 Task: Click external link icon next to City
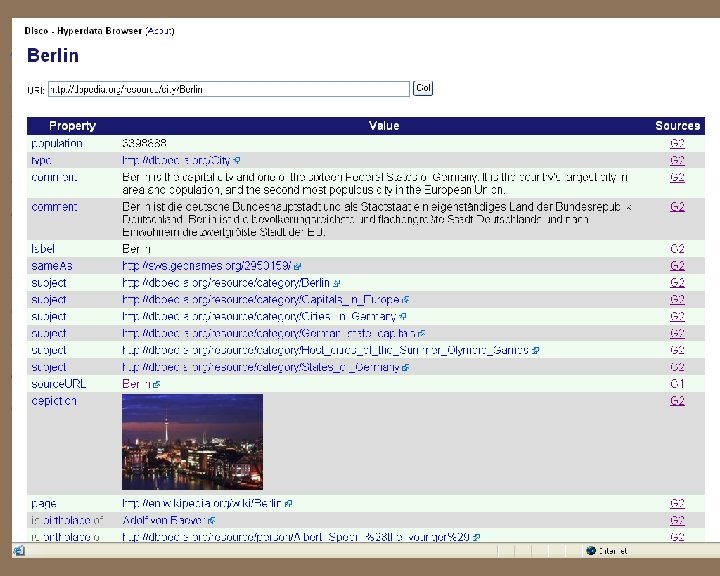[236, 161]
